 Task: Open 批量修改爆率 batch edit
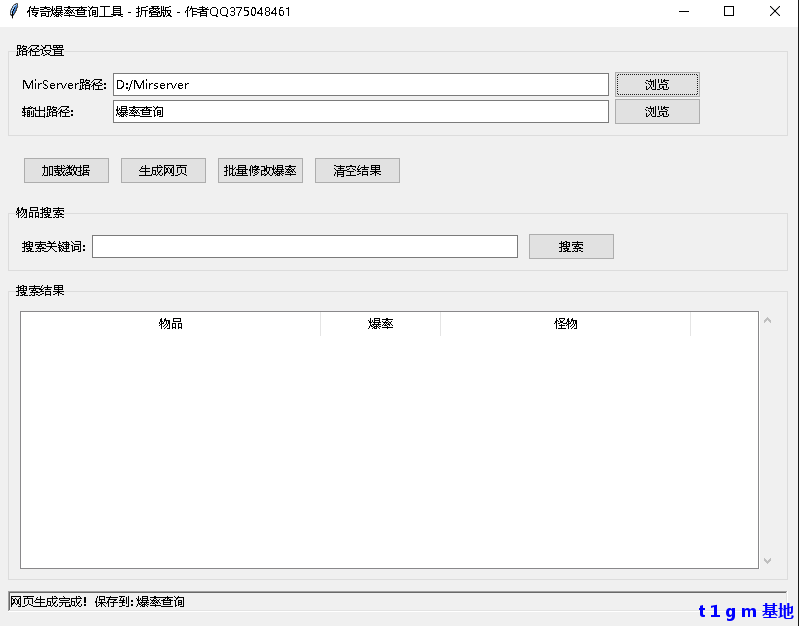(x=260, y=170)
